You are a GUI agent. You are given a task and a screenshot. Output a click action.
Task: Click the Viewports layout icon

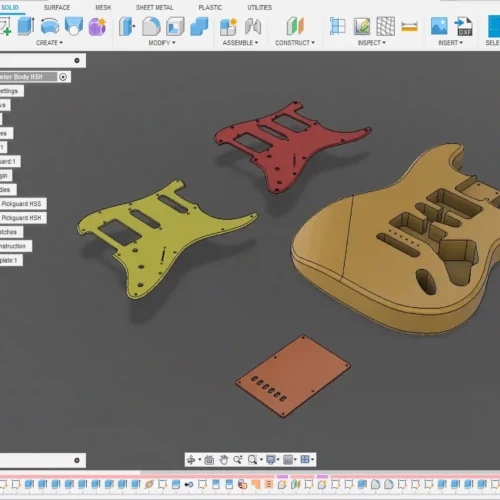[x=305, y=460]
